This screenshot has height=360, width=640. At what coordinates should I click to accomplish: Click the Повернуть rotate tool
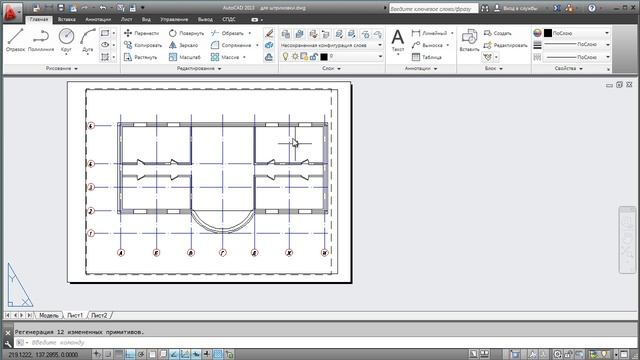coord(186,33)
